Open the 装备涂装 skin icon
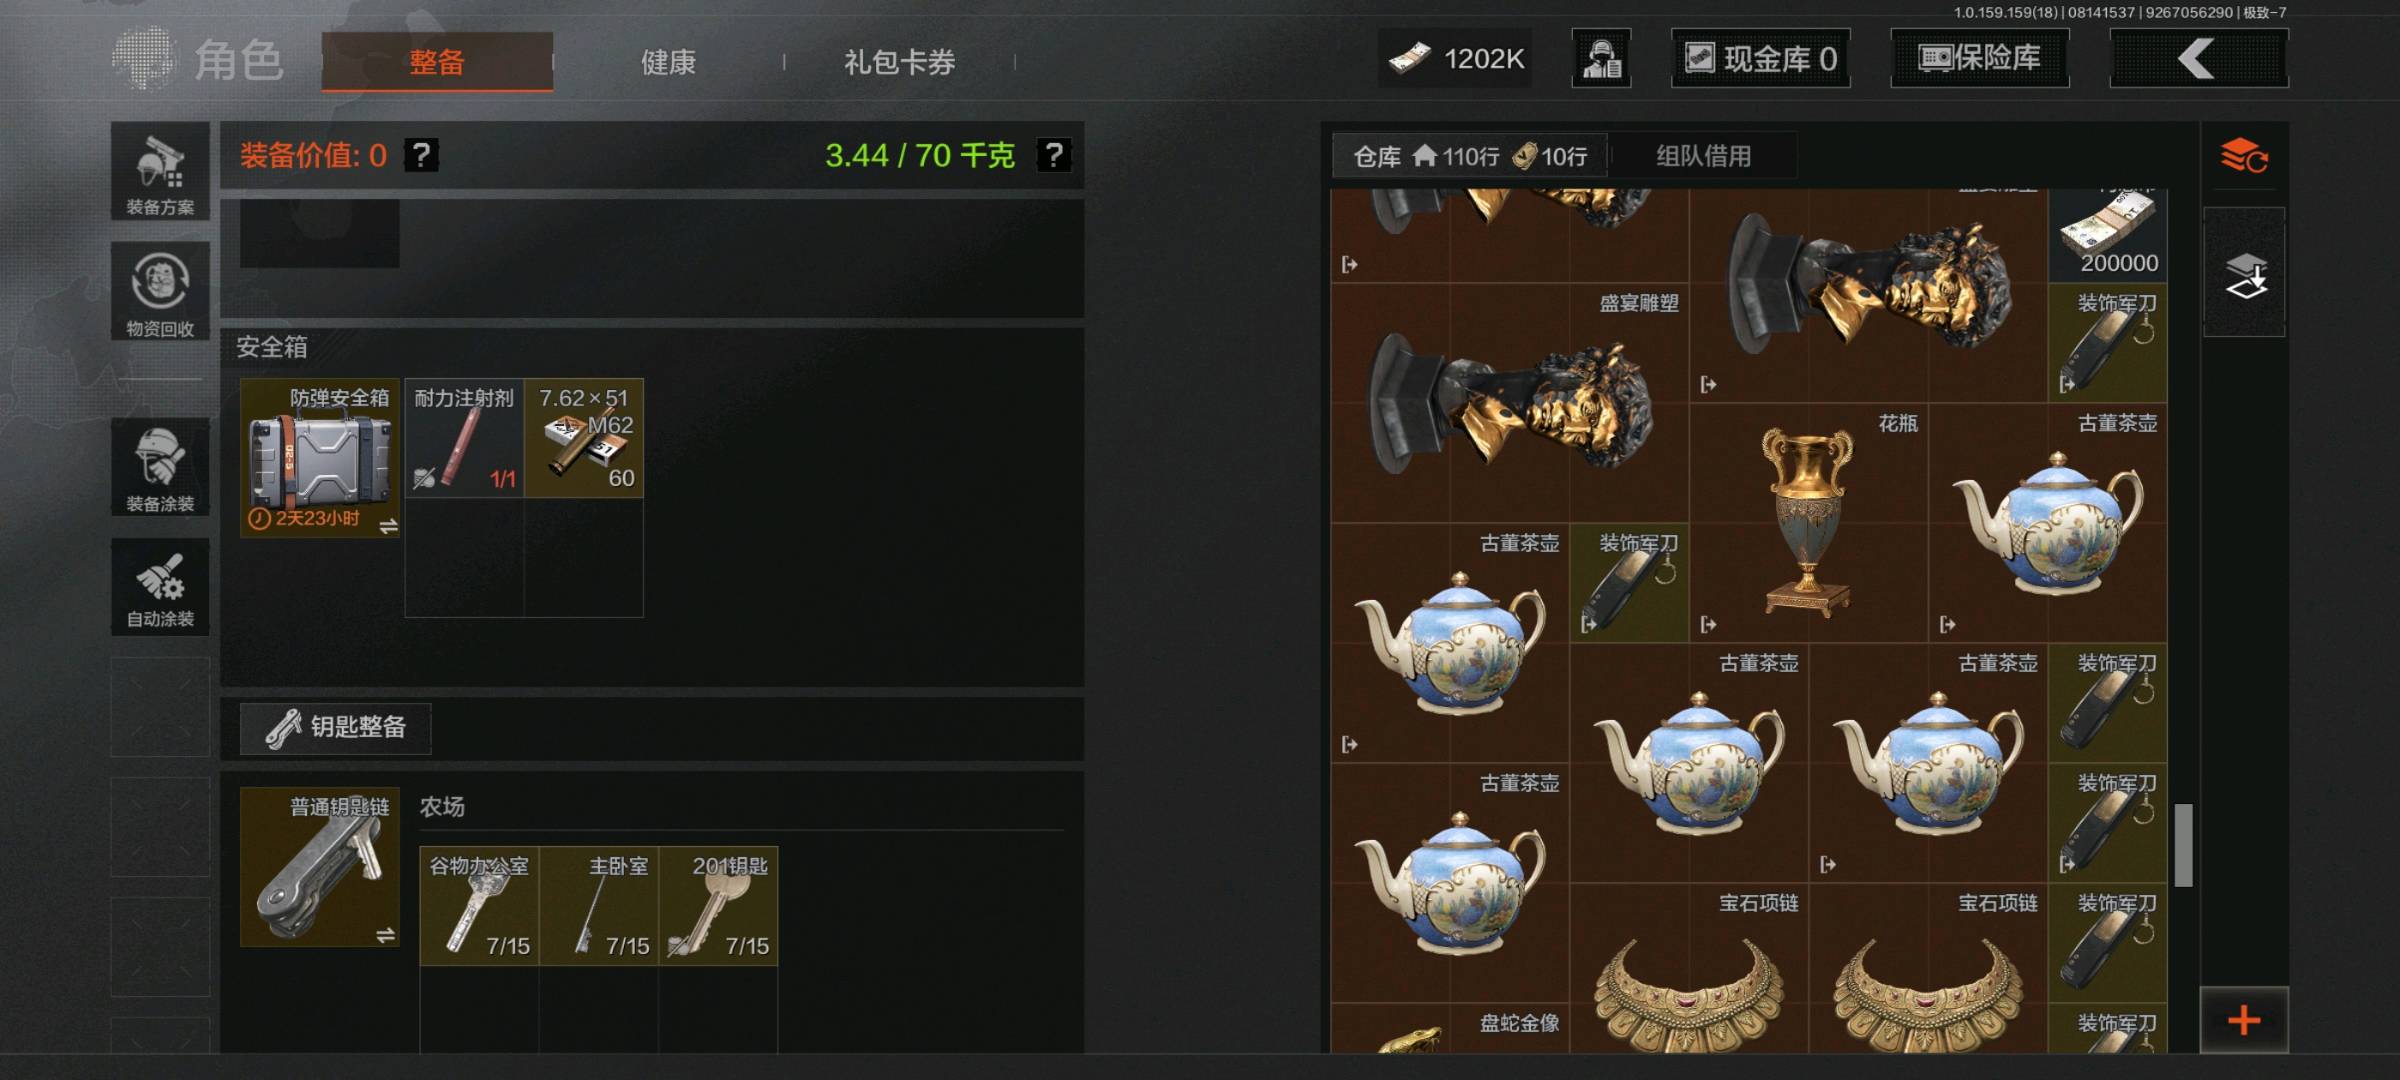Viewport: 2400px width, 1080px height. [x=160, y=467]
